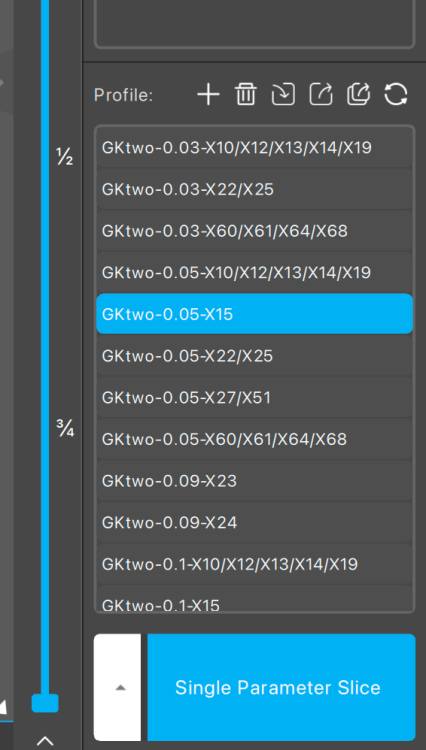Pick the GKtwo-0.05-X27/X51 profile
426x750 pixels.
click(x=254, y=397)
